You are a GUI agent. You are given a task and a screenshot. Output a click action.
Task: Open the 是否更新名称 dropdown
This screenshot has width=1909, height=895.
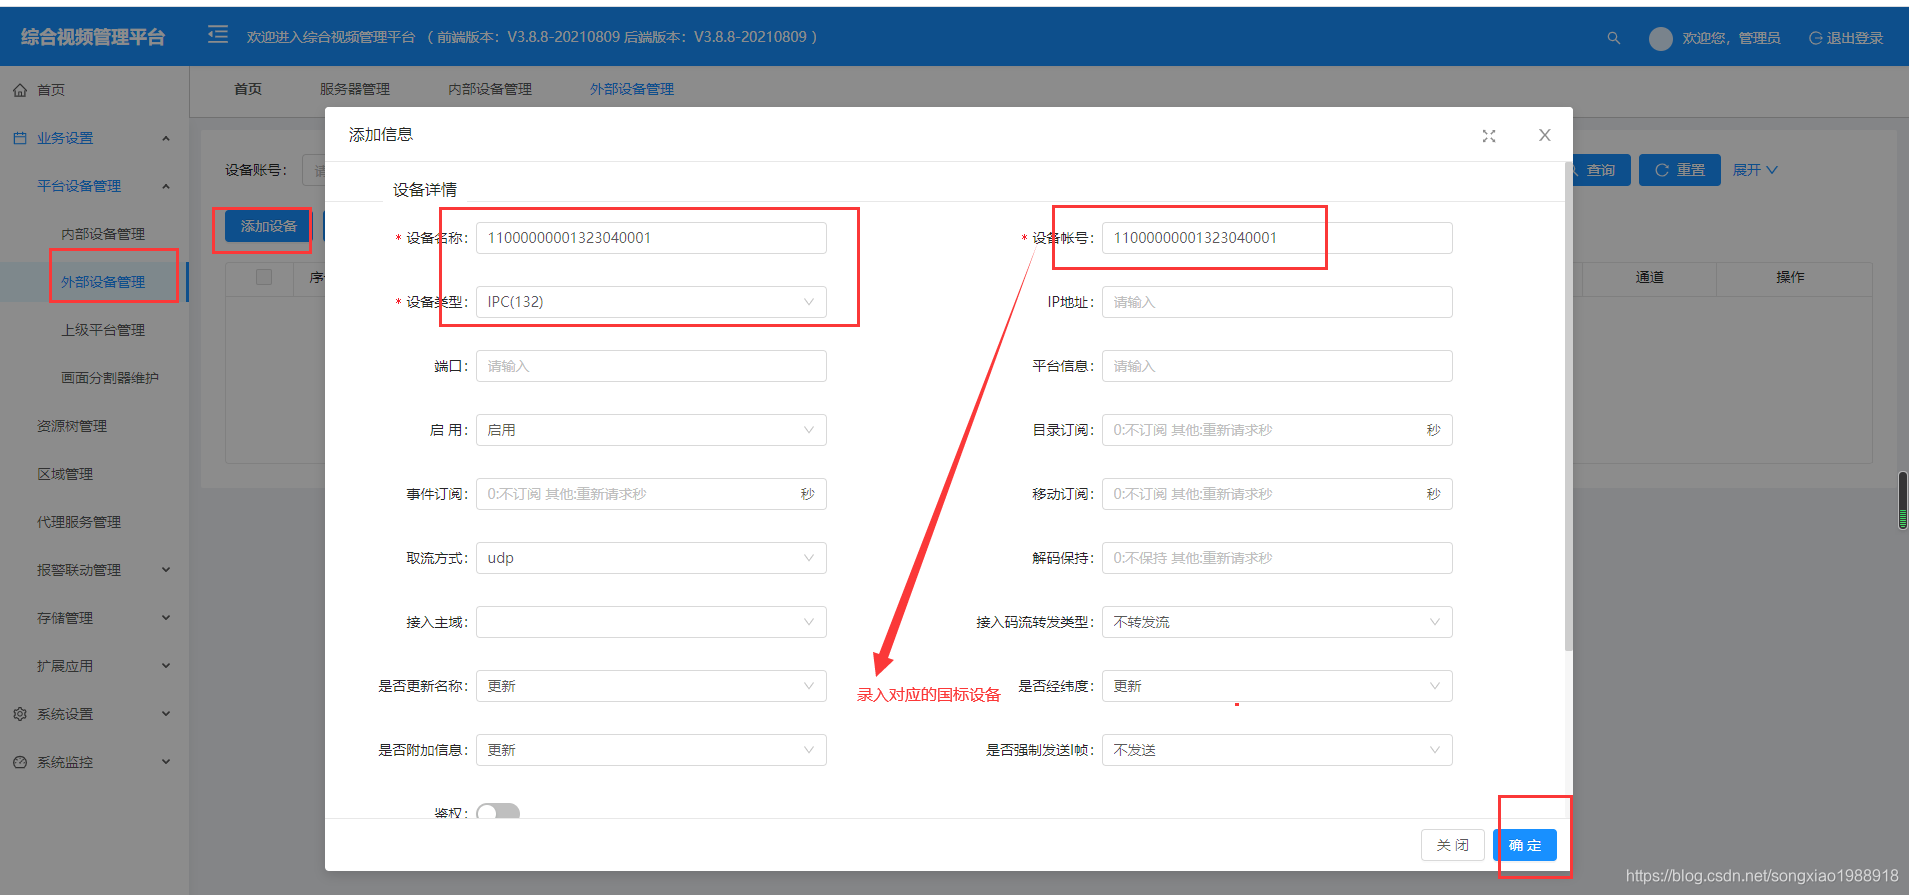click(651, 686)
